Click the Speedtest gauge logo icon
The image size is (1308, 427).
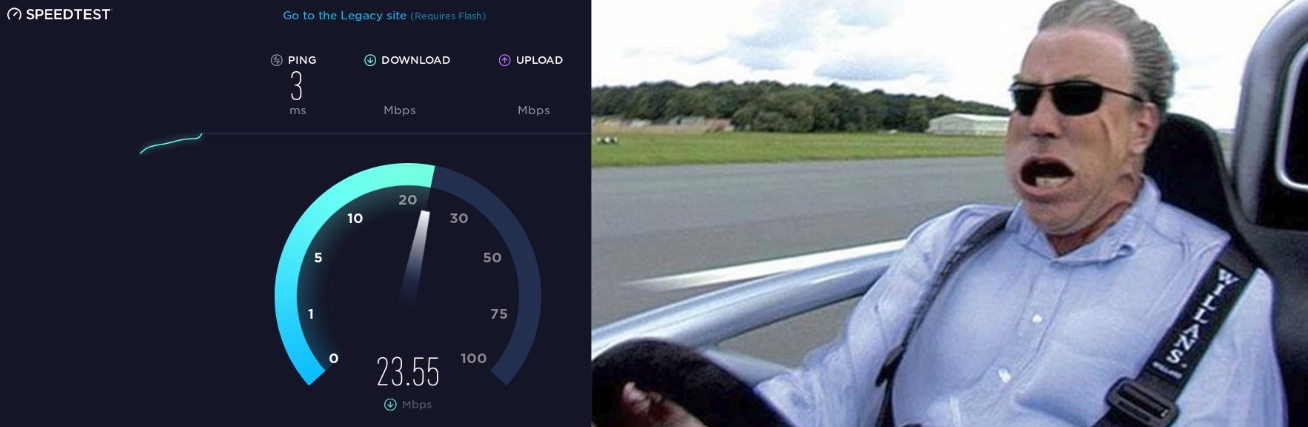(14, 14)
